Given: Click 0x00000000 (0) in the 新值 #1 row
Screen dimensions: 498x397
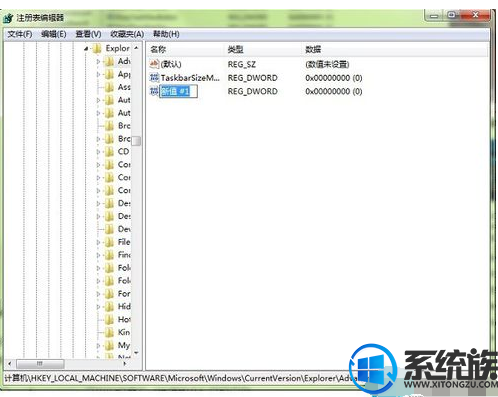Looking at the screenshot, I should click(x=334, y=91).
